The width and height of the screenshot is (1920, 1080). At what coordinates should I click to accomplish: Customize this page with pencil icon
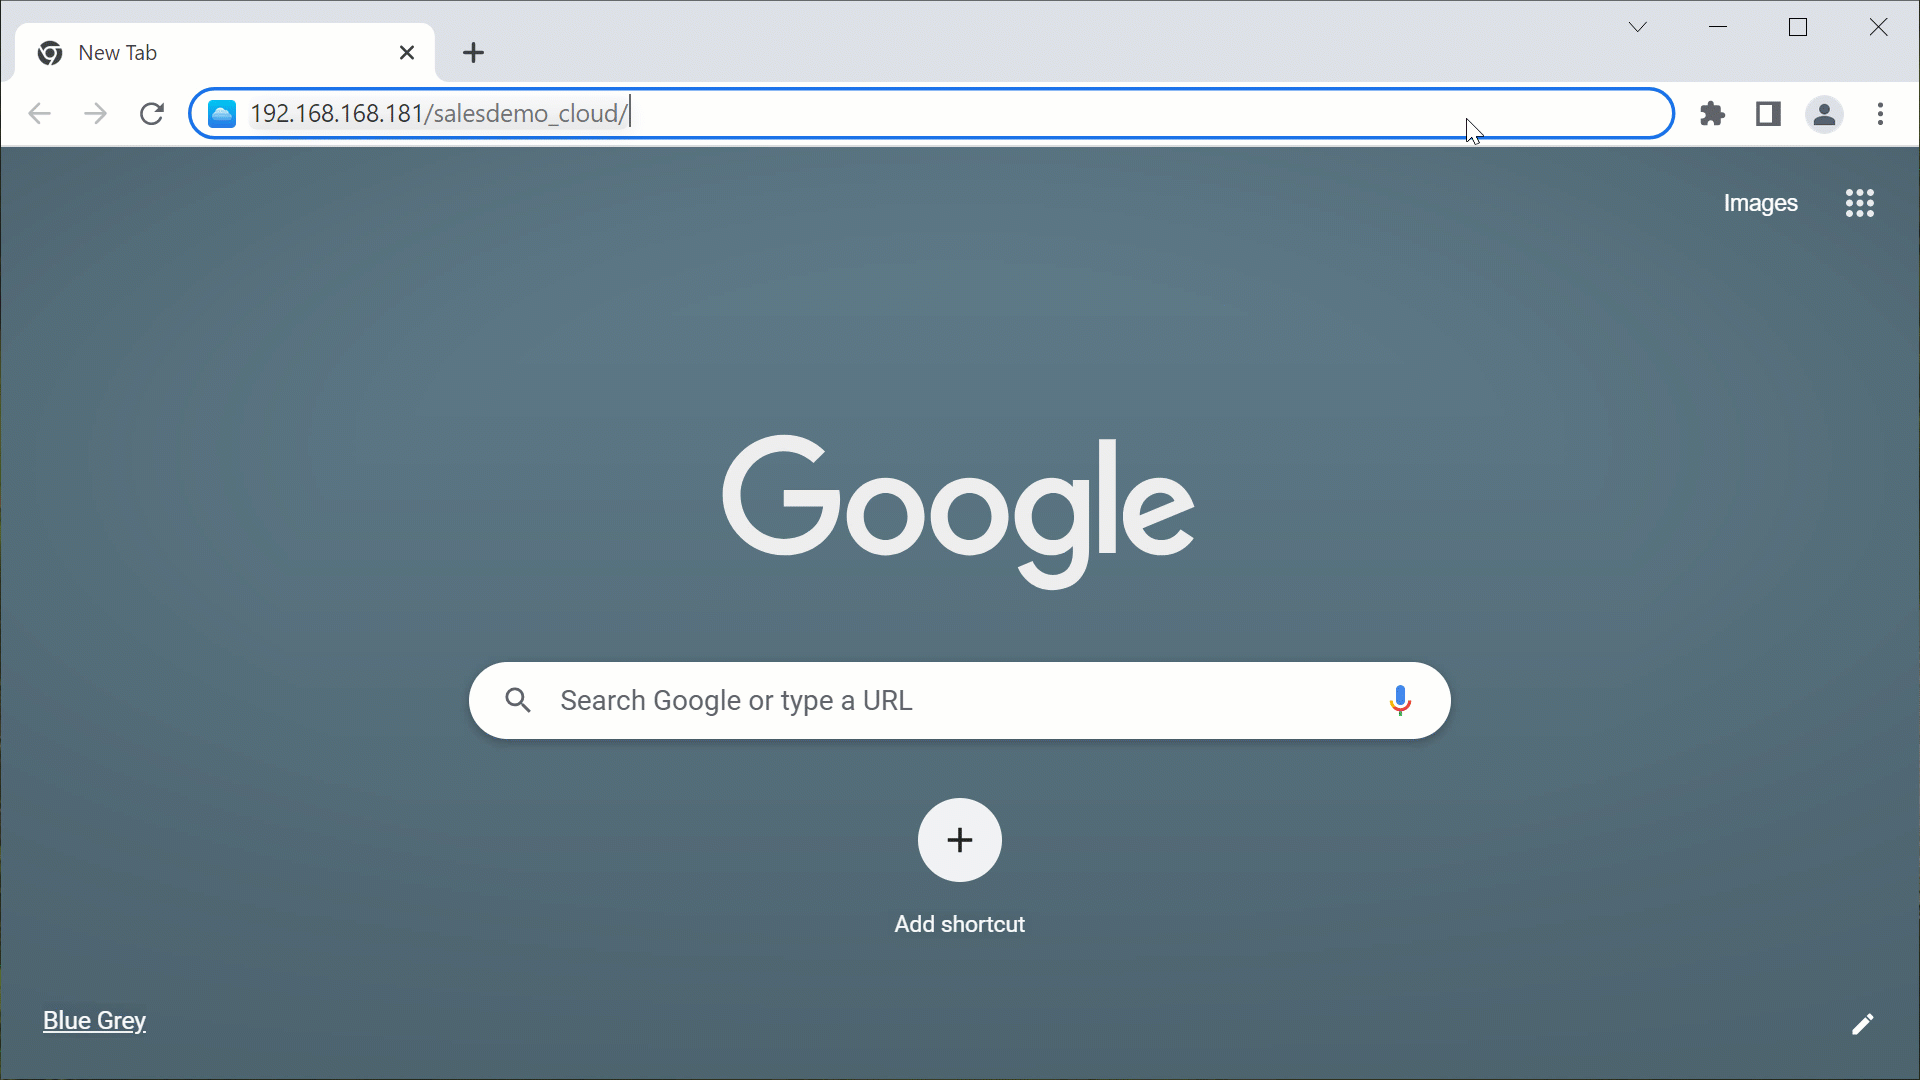(x=1862, y=1024)
